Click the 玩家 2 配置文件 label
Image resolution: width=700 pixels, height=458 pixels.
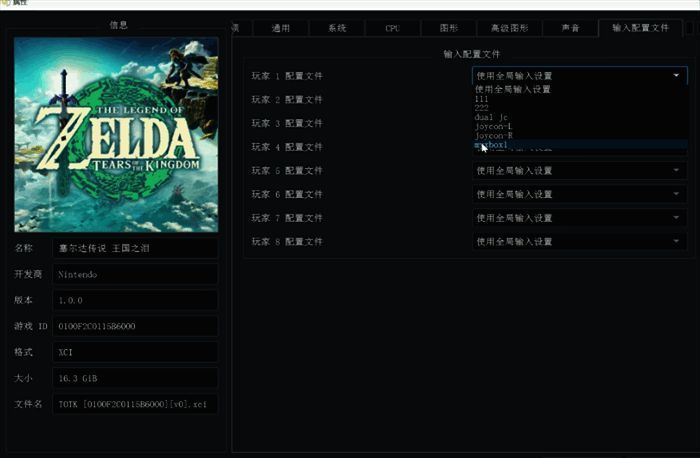point(287,100)
